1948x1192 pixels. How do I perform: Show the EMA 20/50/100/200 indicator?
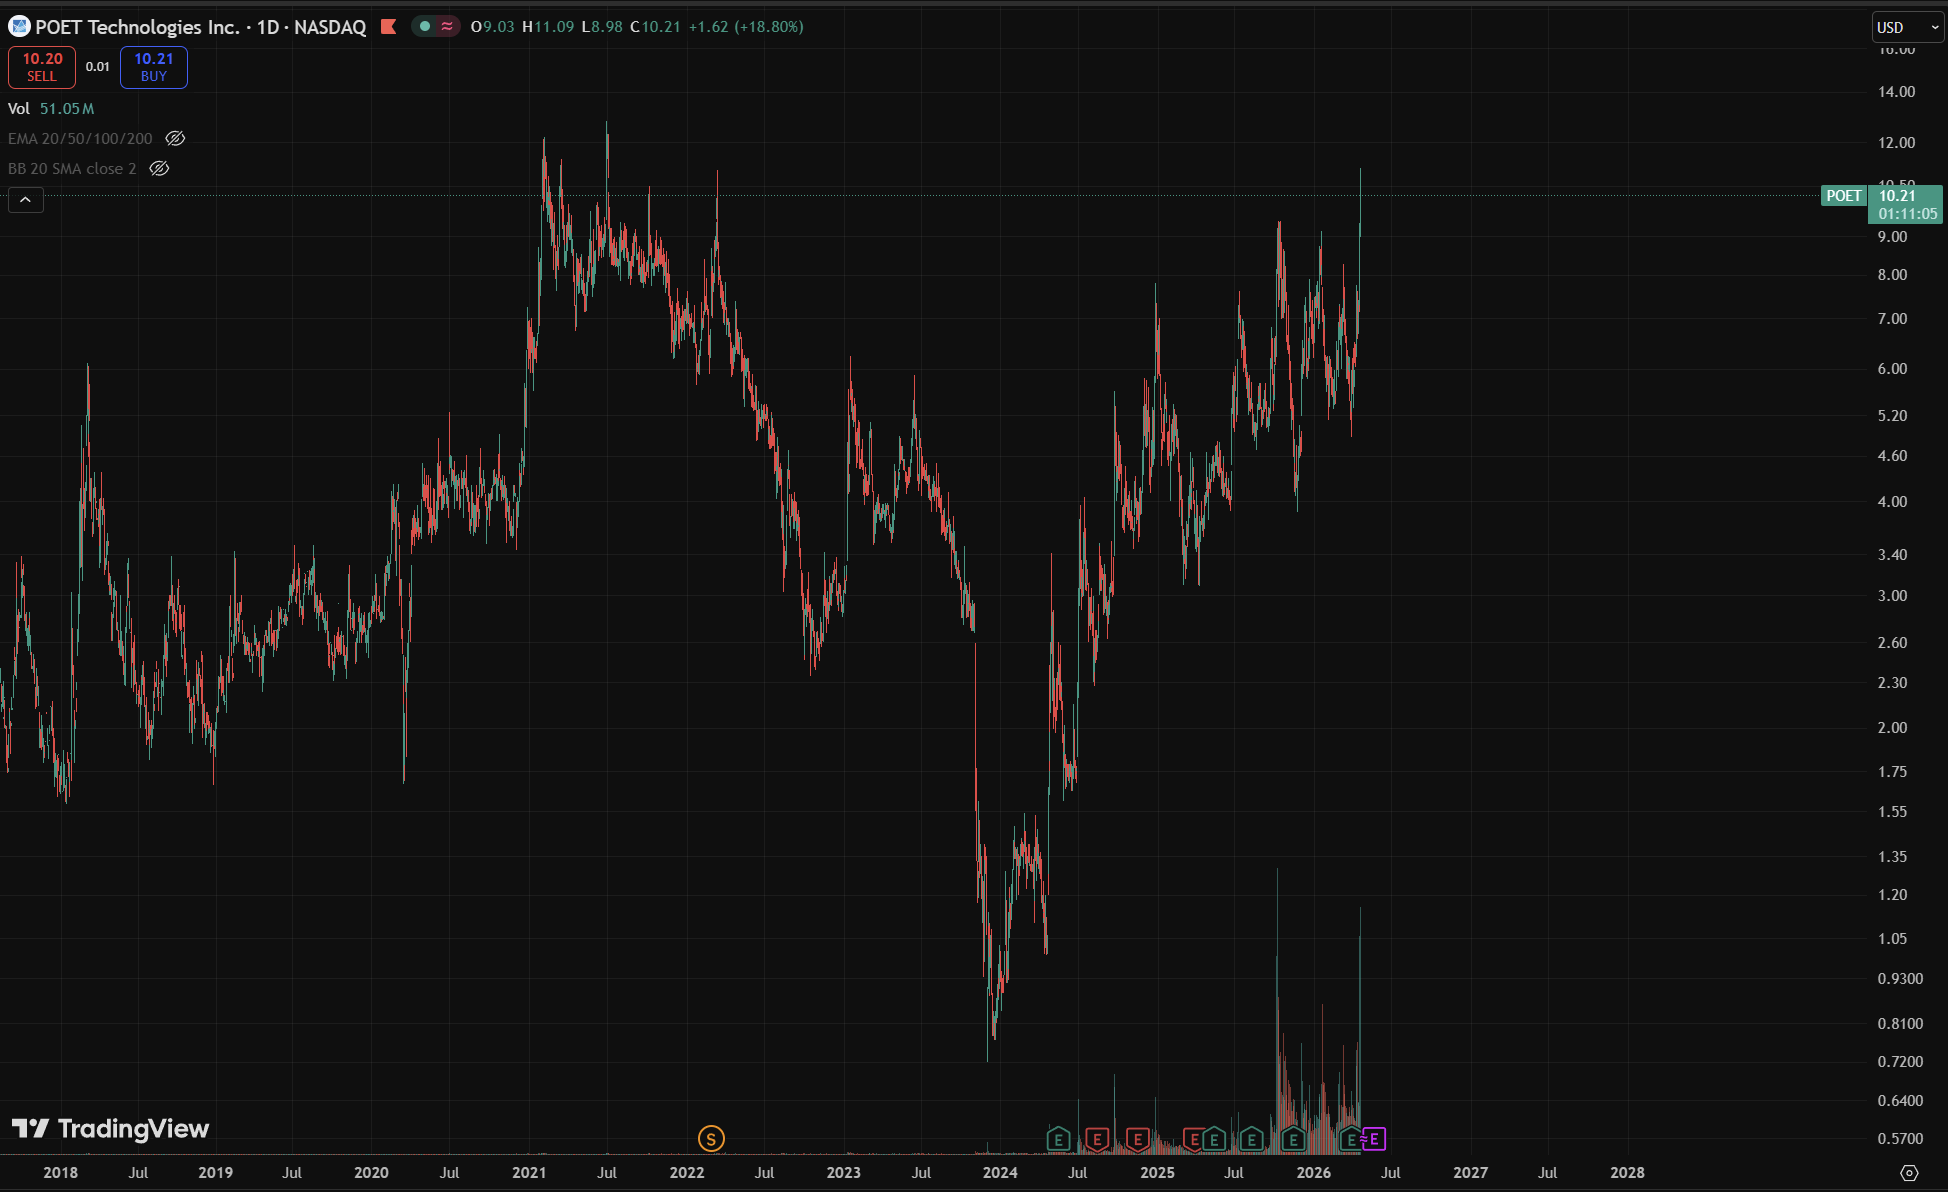[175, 139]
